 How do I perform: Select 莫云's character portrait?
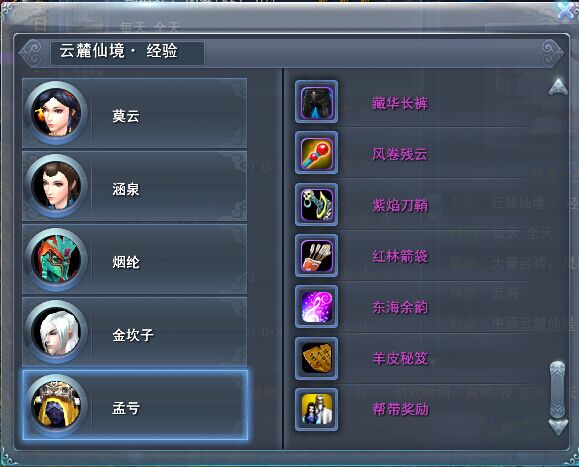tap(56, 113)
